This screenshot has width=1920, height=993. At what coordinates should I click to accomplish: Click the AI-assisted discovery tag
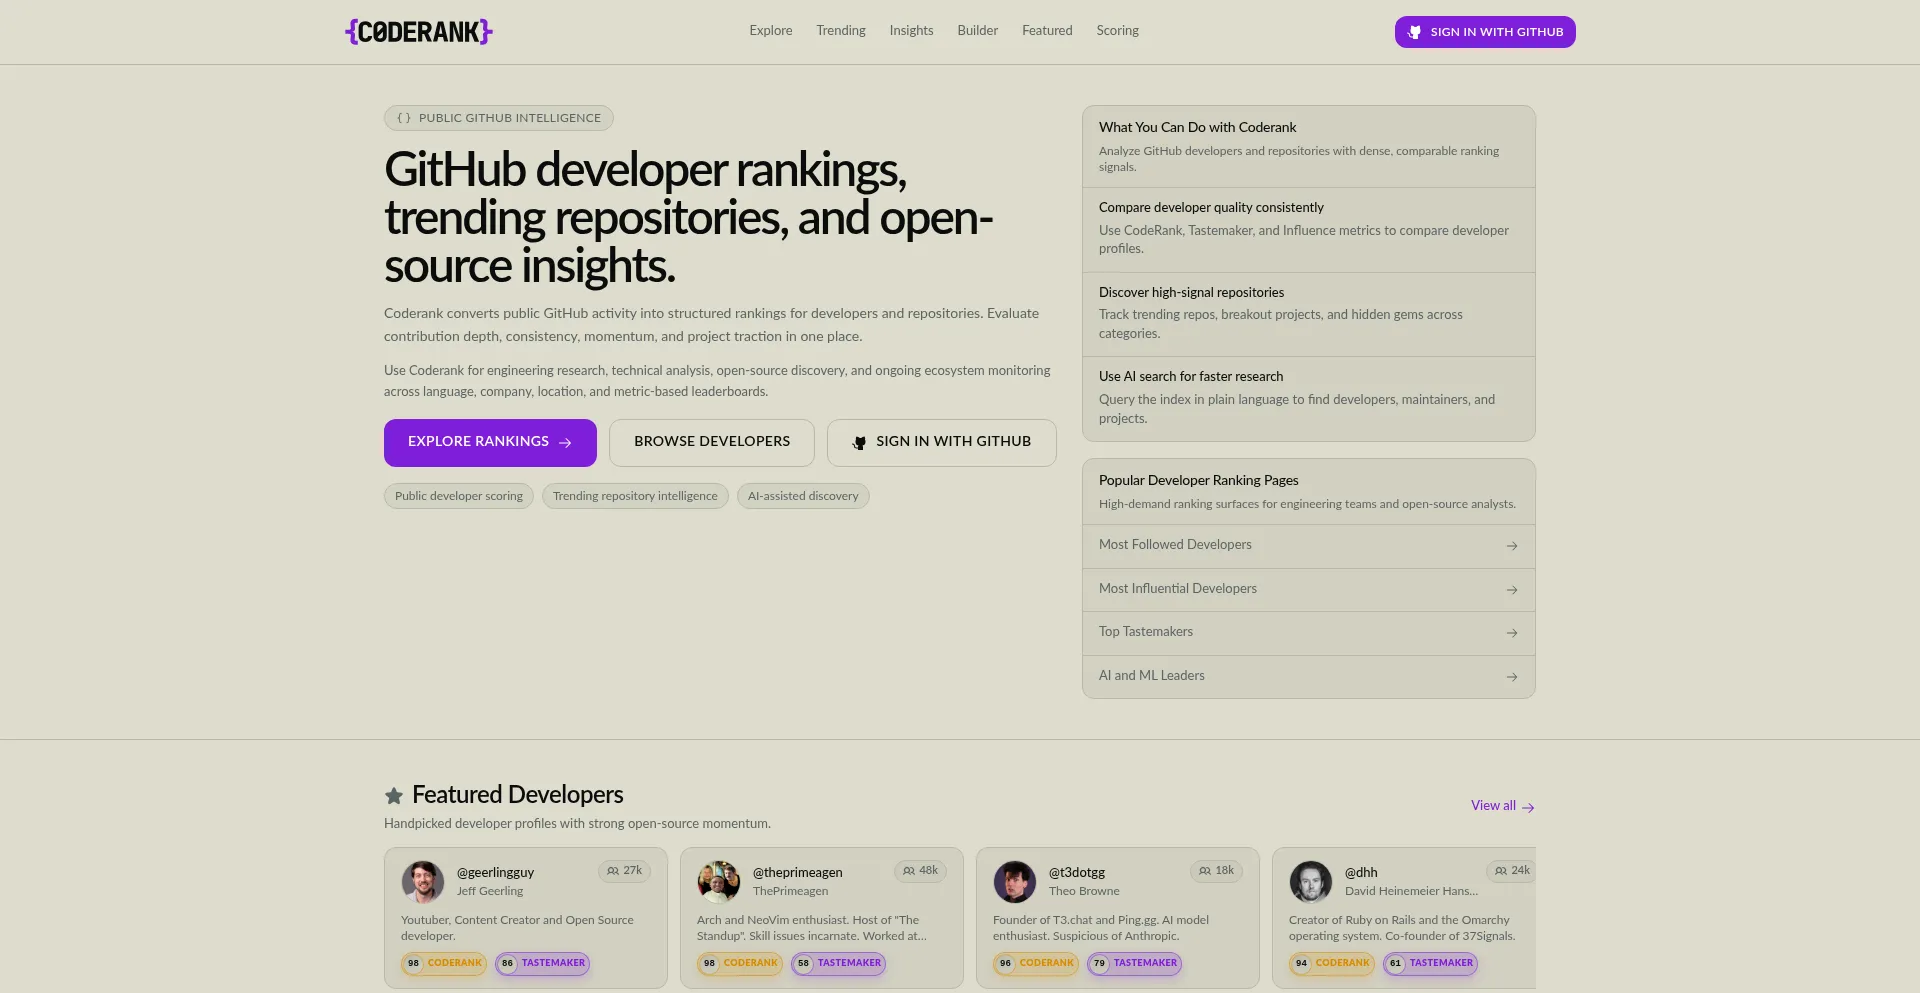pyautogui.click(x=803, y=496)
